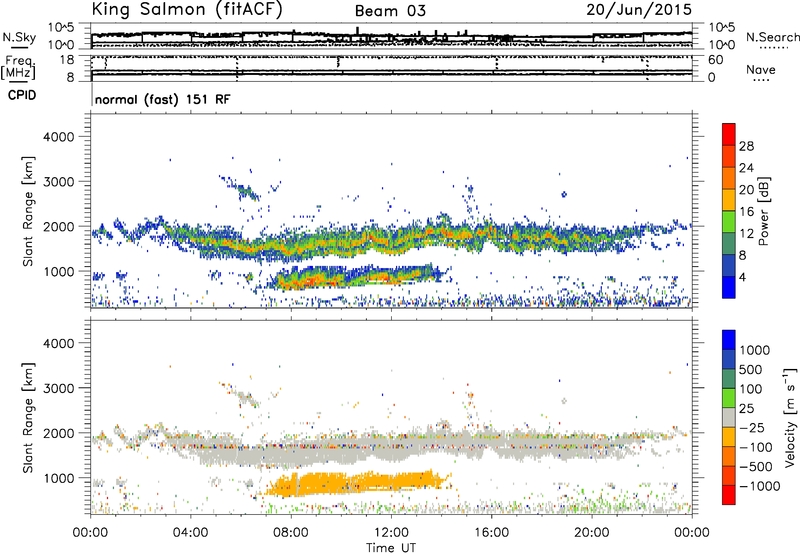Viewport: 800px width, 554px height.
Task: Click the red top segment of power colorbar
Action: (x=729, y=134)
